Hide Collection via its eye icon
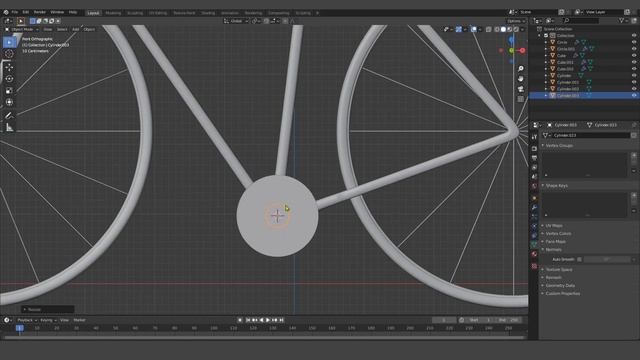 pyautogui.click(x=634, y=36)
